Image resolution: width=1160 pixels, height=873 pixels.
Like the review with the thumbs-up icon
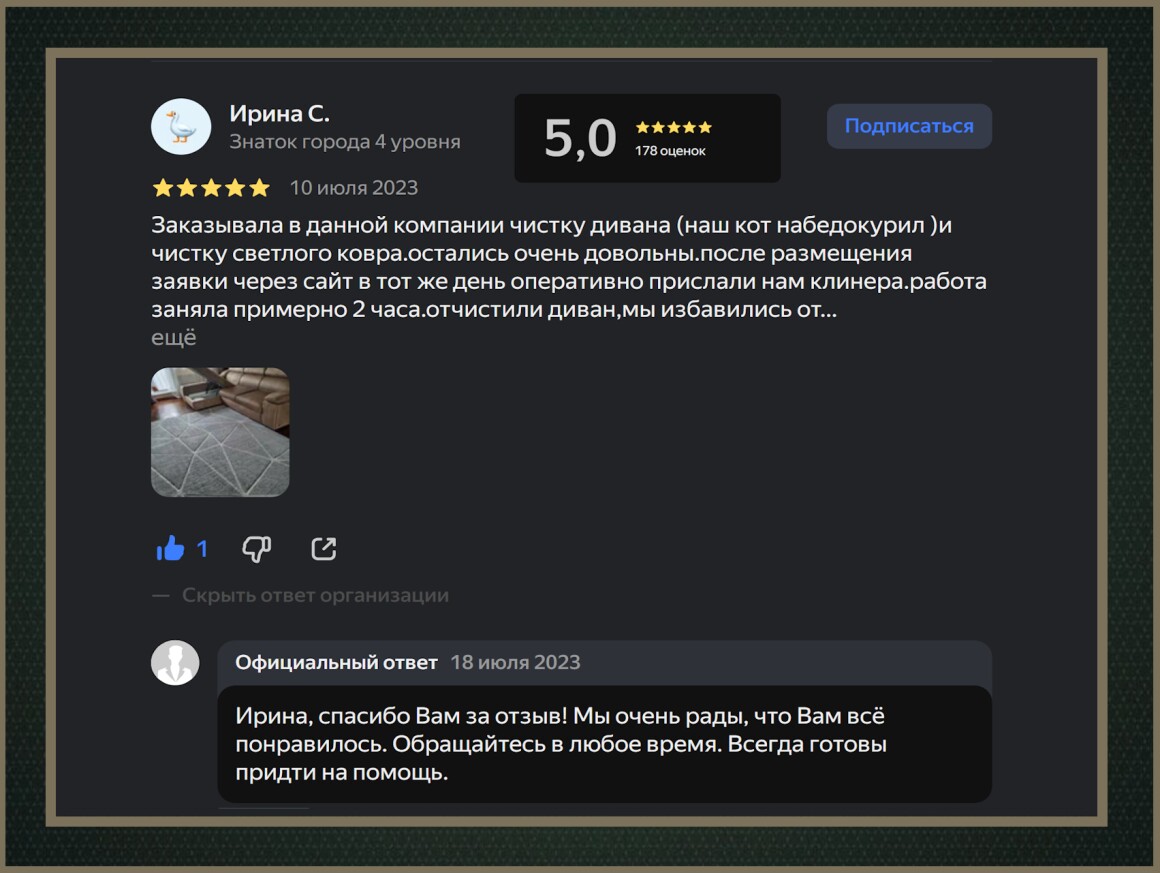point(170,548)
